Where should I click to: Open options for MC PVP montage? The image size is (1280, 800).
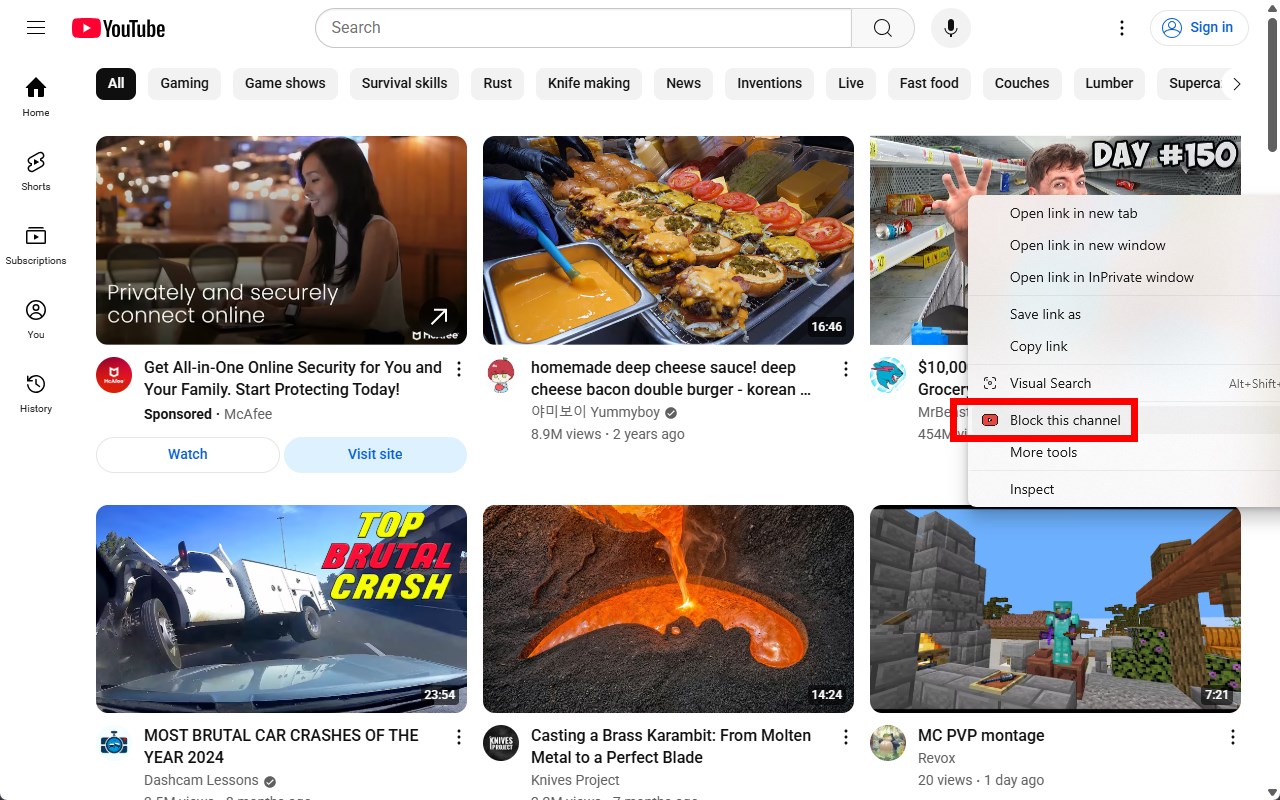1233,737
